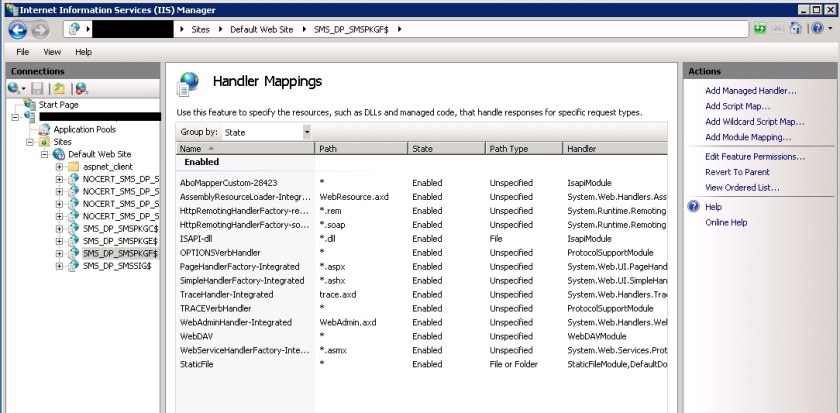The image size is (840, 413).
Task: Click Add Managed Handler link
Action: click(x=750, y=91)
